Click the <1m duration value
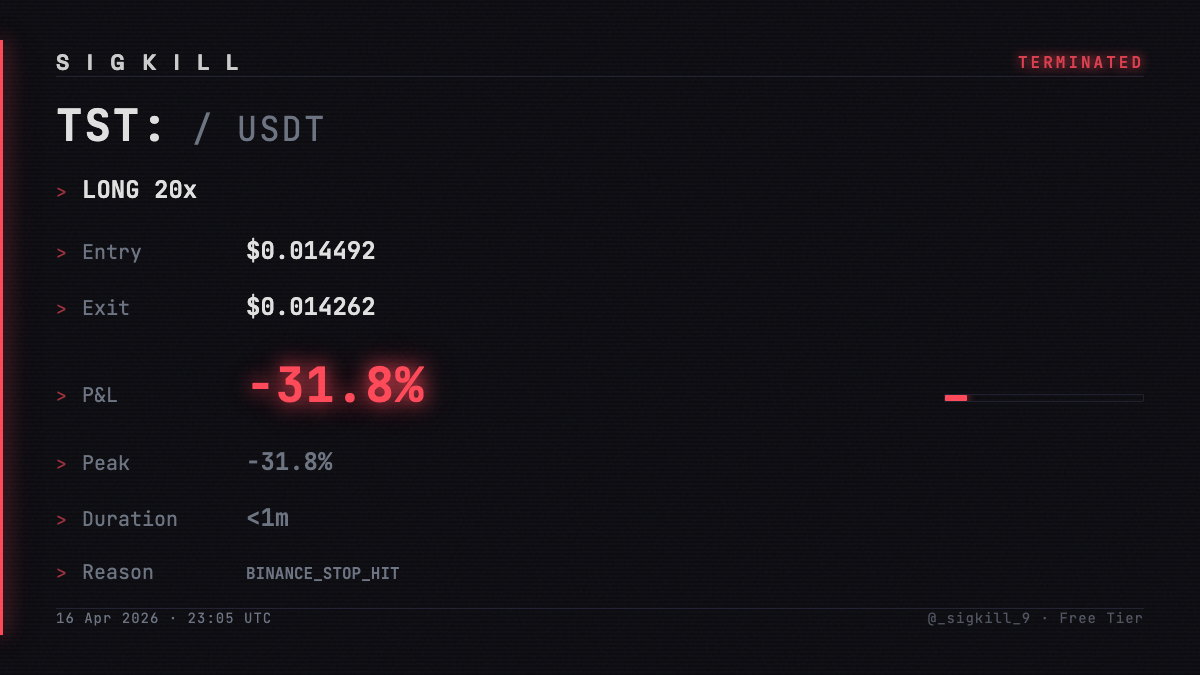Viewport: 1200px width, 675px height. 267,518
